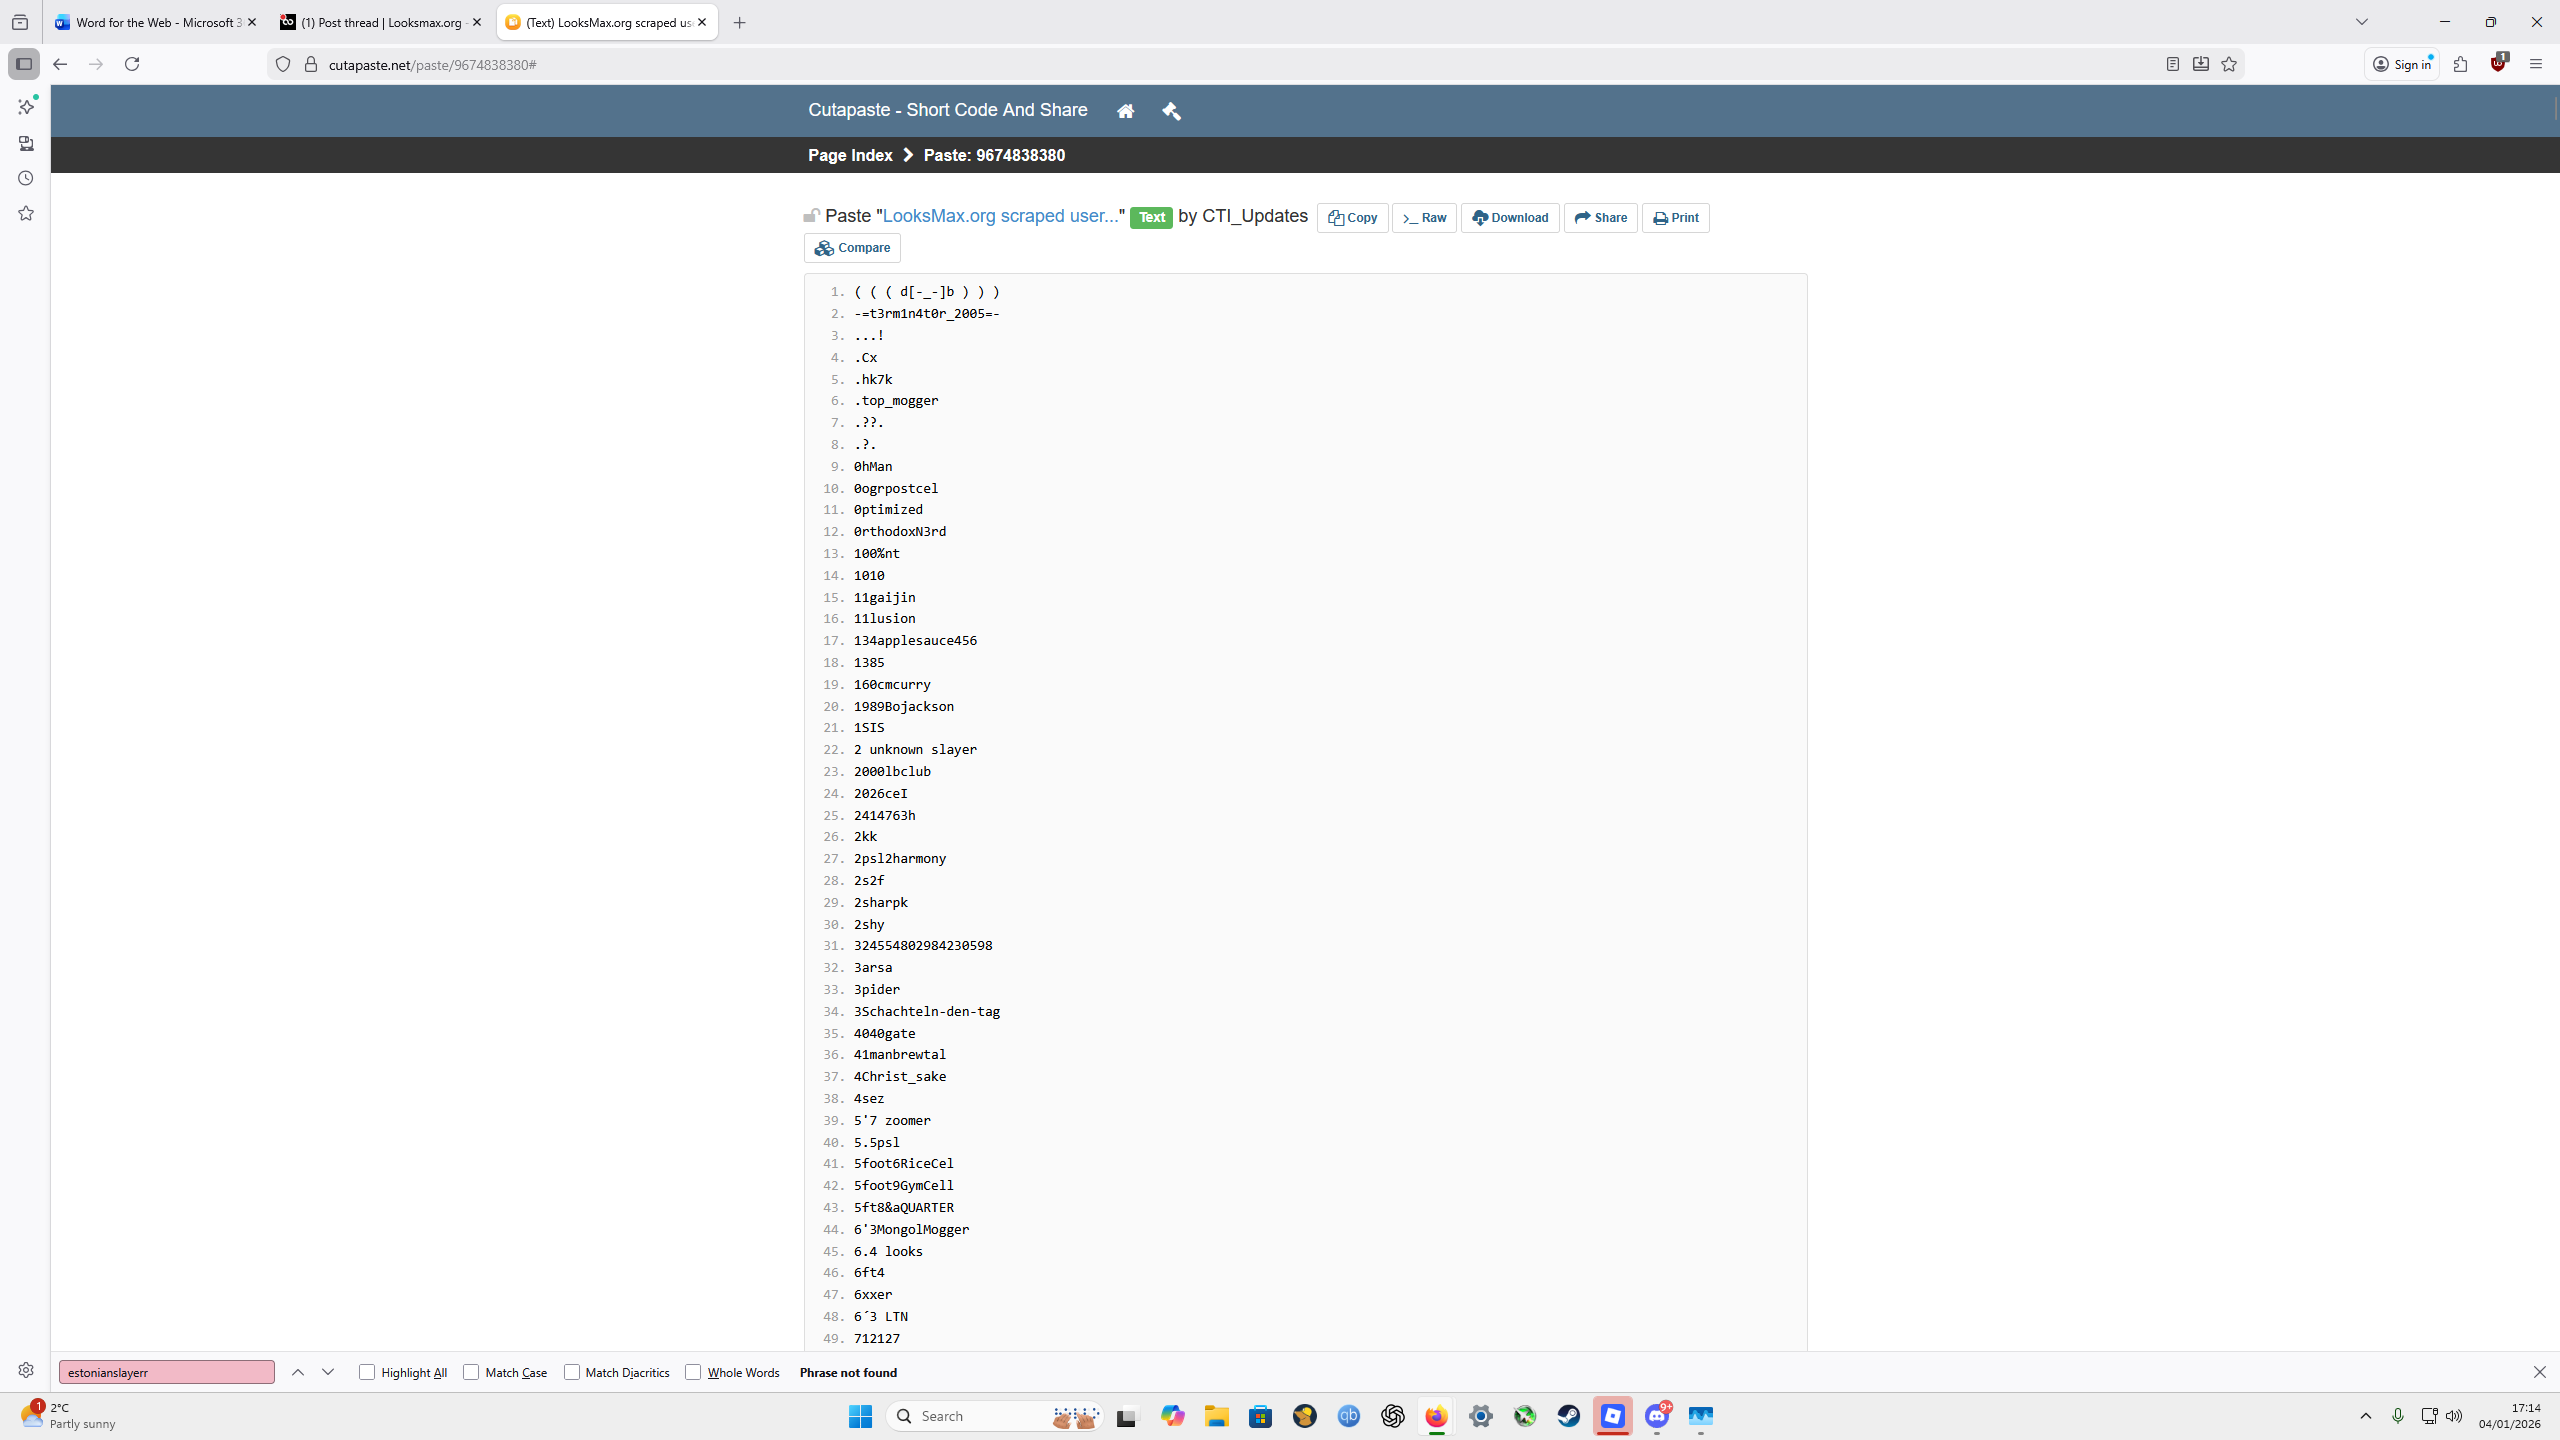This screenshot has height=1440, width=2560.
Task: Enable the Match Case checkbox
Action: click(471, 1372)
